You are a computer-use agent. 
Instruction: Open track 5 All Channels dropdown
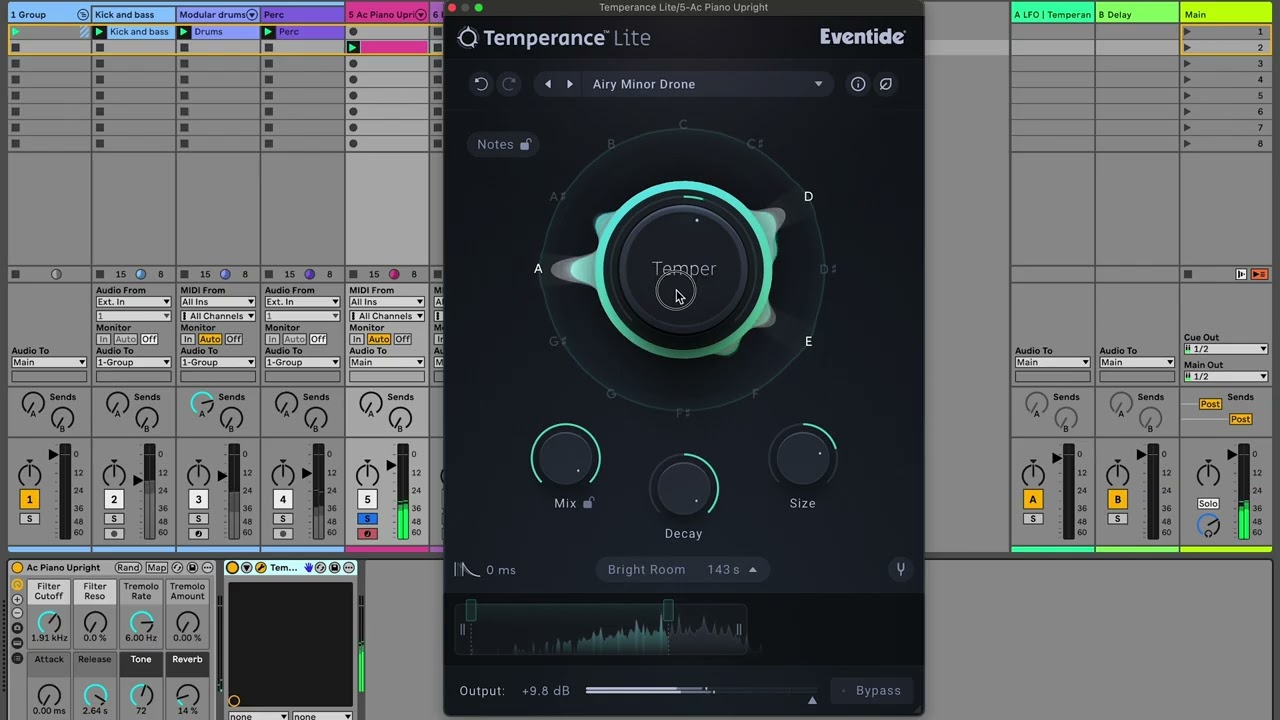coord(386,316)
